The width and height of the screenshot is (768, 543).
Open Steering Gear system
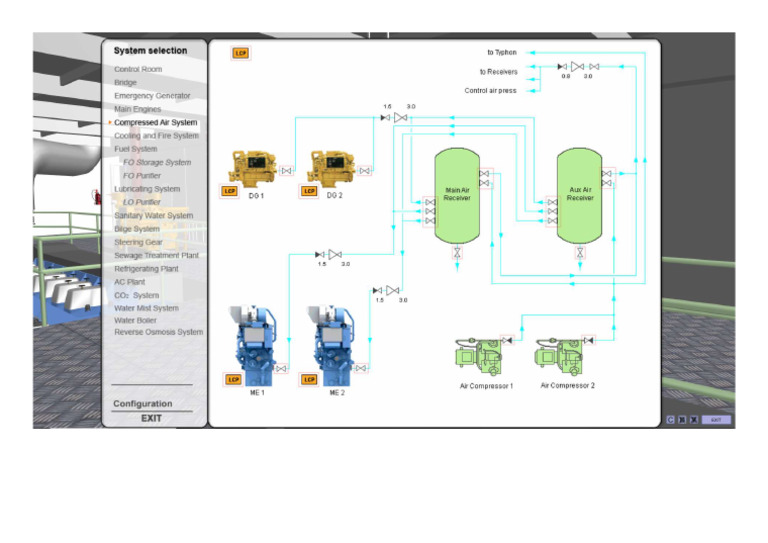point(138,242)
